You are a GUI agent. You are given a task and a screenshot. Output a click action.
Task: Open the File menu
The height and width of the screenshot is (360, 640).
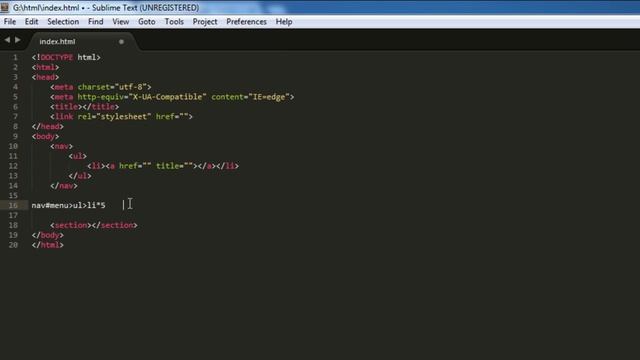point(10,22)
